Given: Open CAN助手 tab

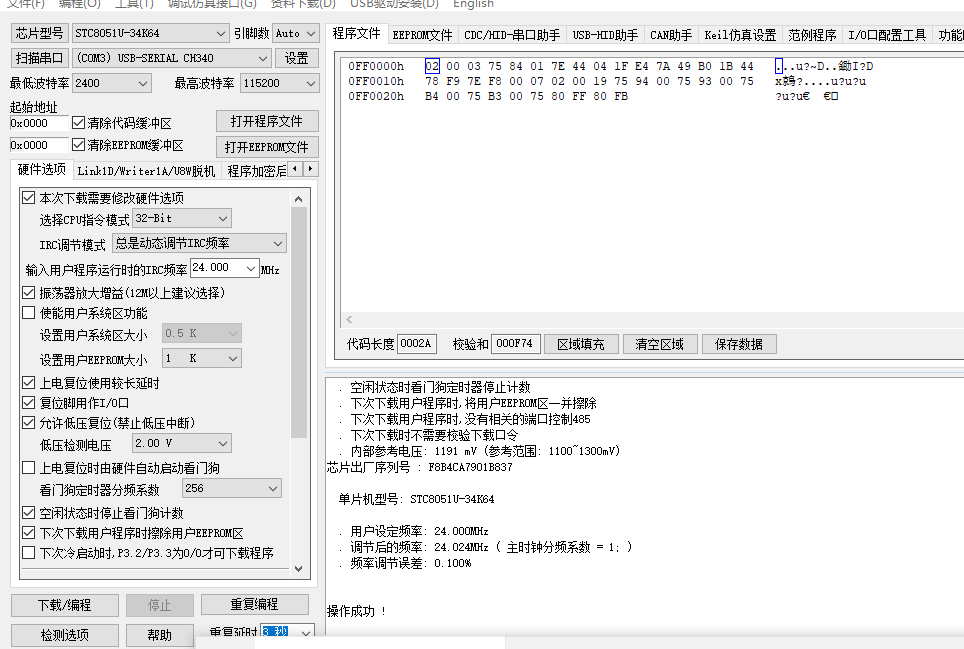Looking at the screenshot, I should tap(671, 35).
